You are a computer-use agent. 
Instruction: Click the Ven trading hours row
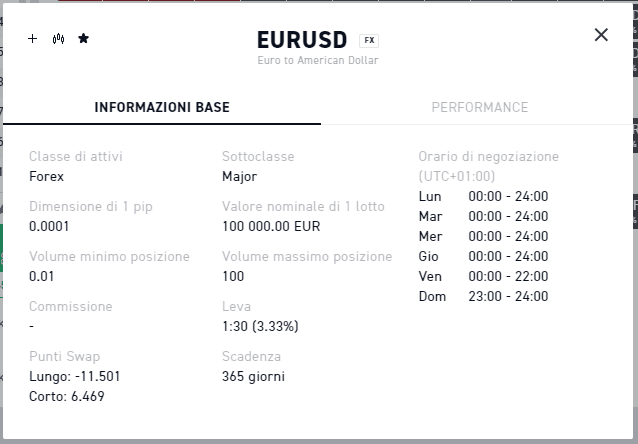click(x=483, y=276)
